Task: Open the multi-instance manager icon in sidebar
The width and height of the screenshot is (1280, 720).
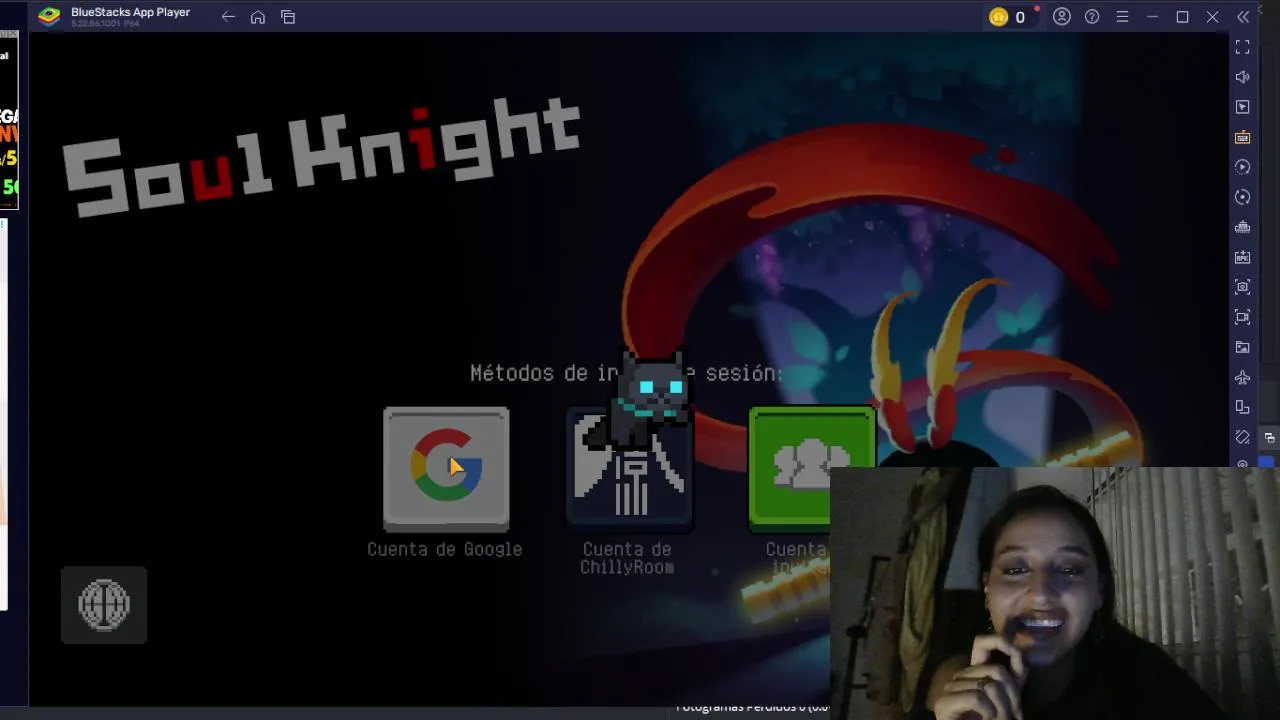Action: pos(1243,227)
